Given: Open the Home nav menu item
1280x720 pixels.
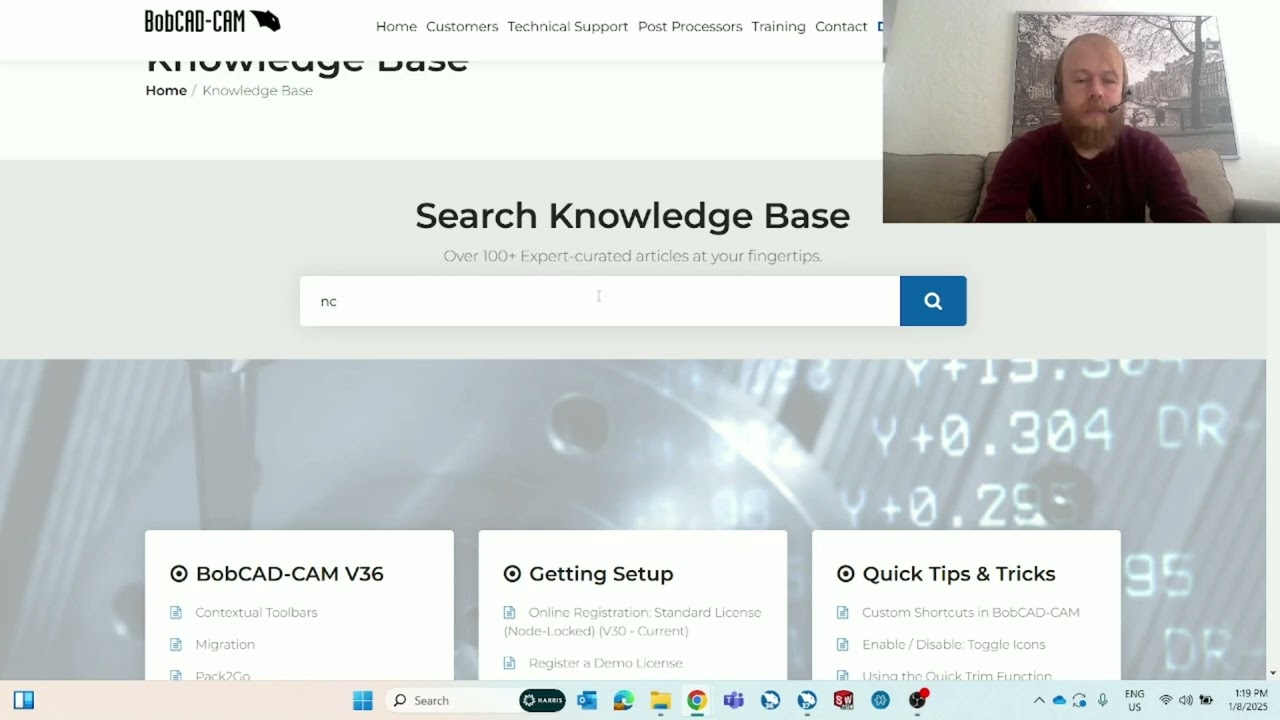Looking at the screenshot, I should (x=396, y=27).
